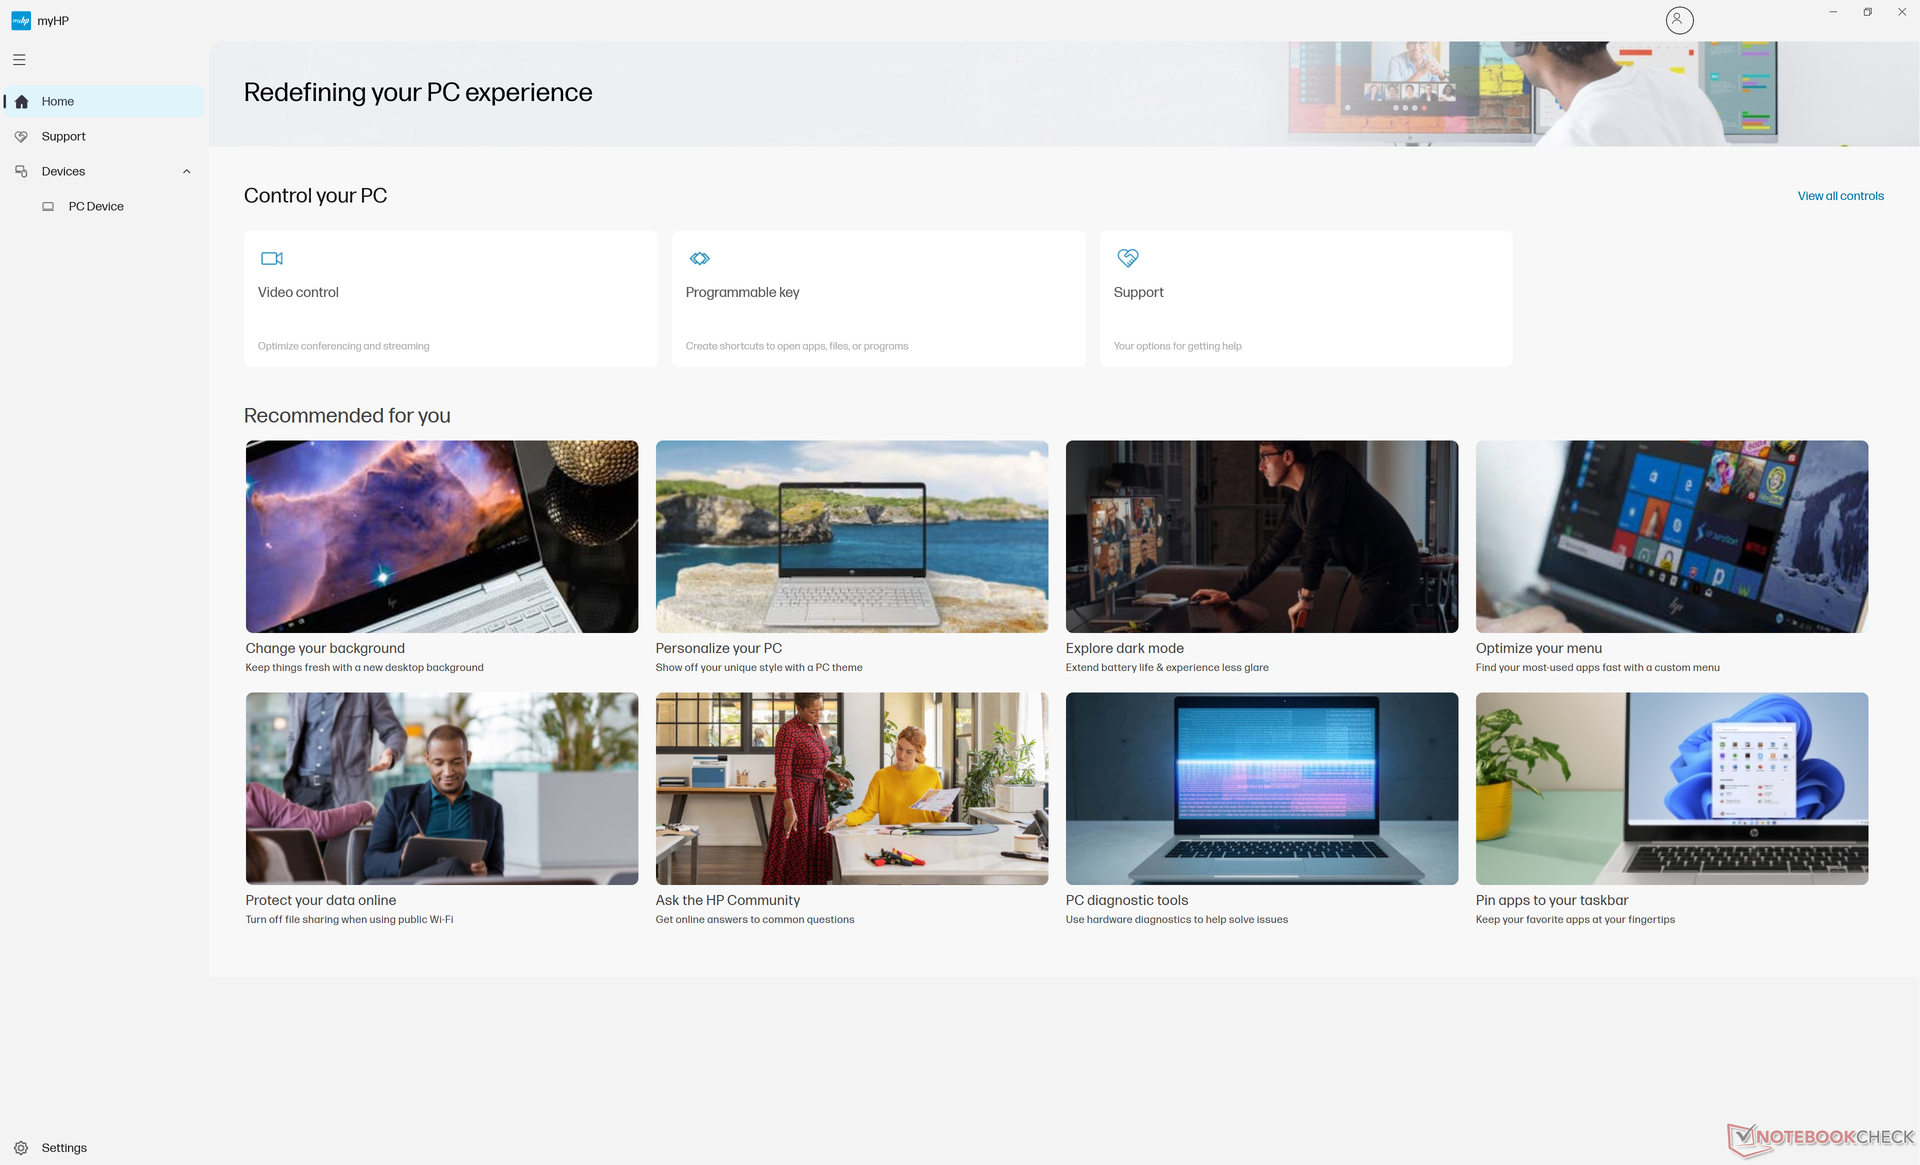Click the user account profile icon

[x=1679, y=20]
